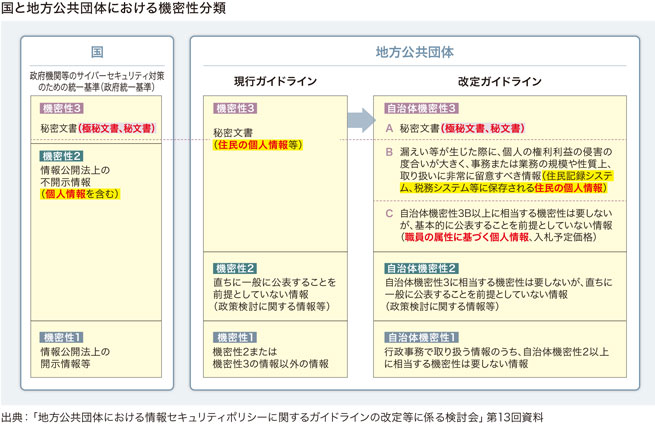This screenshot has width=655, height=425.
Task: Click highlighted 住民記録システム、税務システム text
Action: 506,182
